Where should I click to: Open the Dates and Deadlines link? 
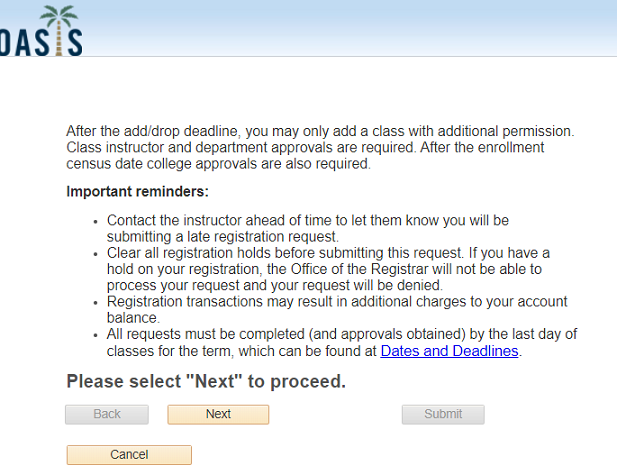pos(449,351)
